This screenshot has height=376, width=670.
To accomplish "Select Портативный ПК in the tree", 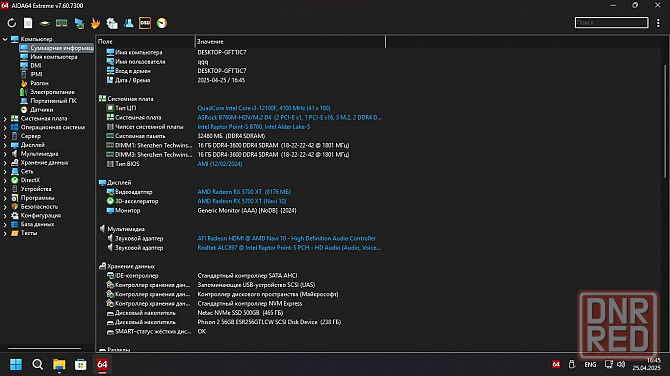I will pos(53,101).
